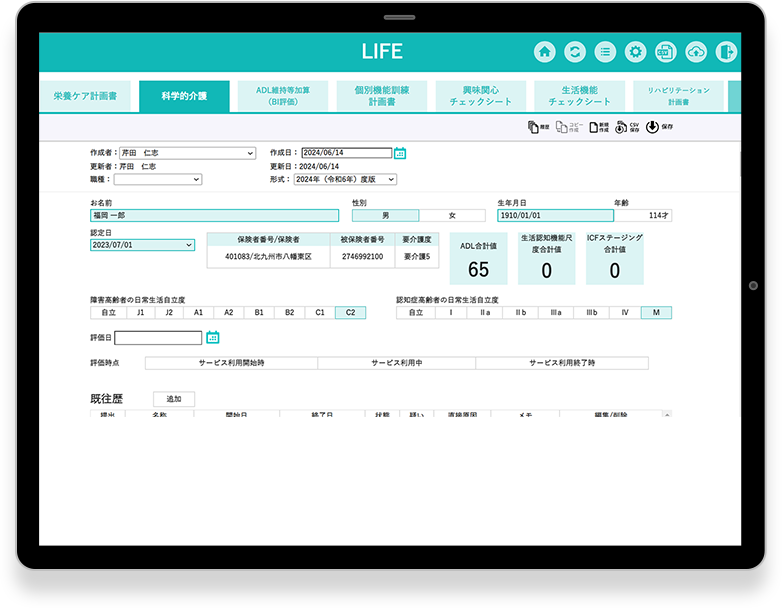Switch to 栄養ケア計画書 tab
The width and height of the screenshot is (782, 608).
click(85, 96)
